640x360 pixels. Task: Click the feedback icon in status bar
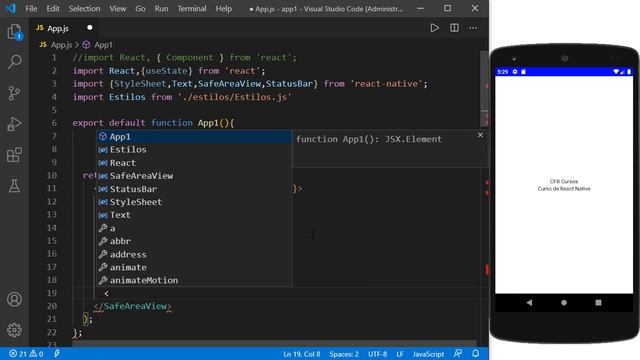coord(458,353)
